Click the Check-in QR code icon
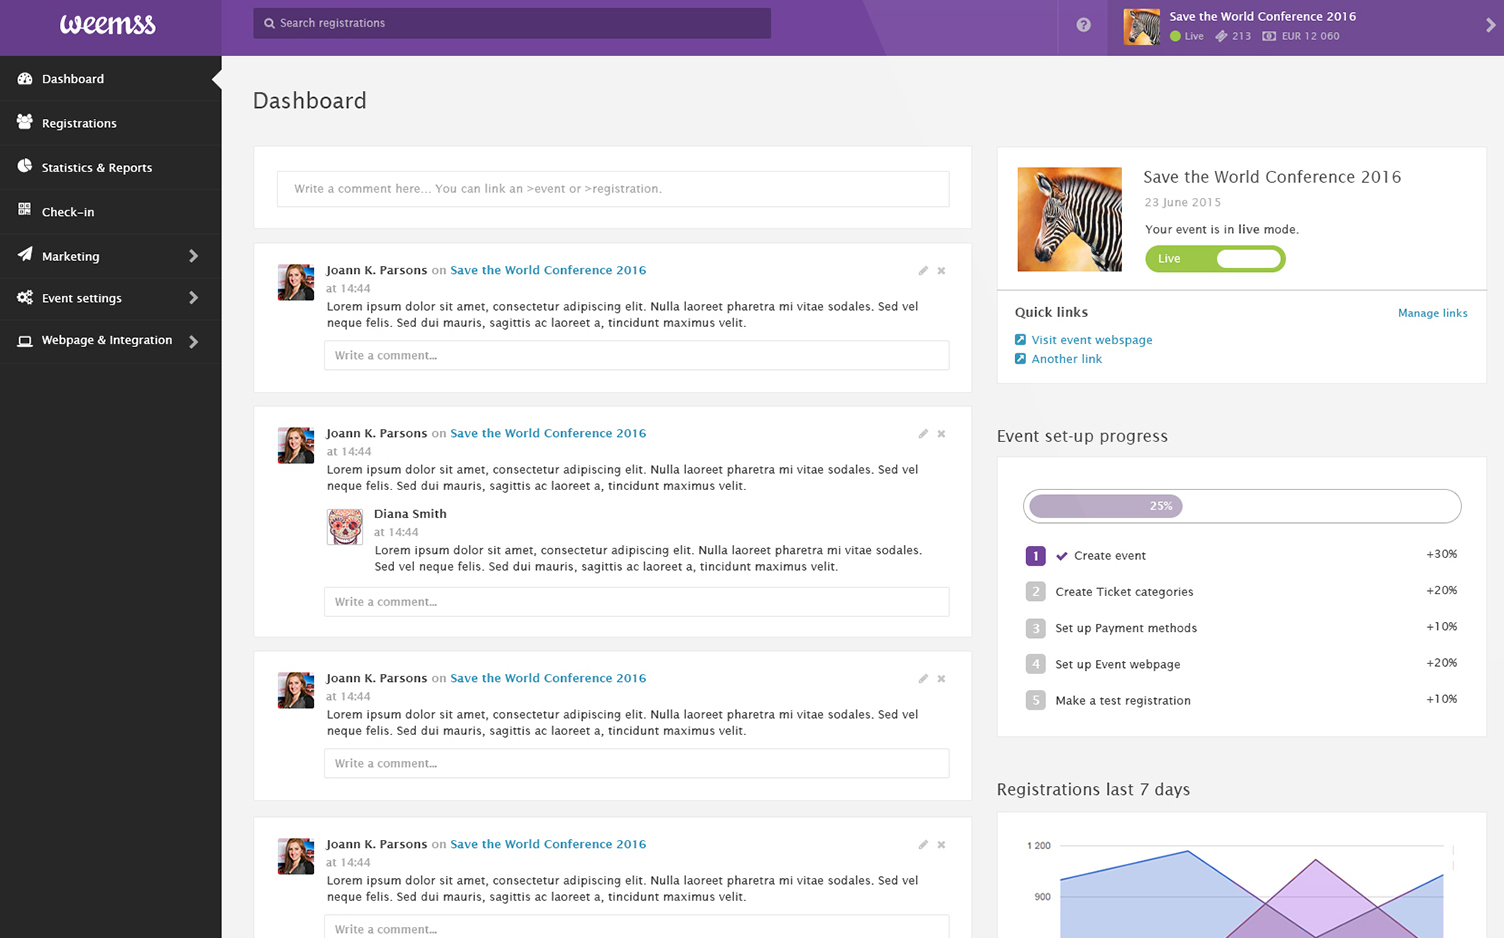 [x=24, y=210]
